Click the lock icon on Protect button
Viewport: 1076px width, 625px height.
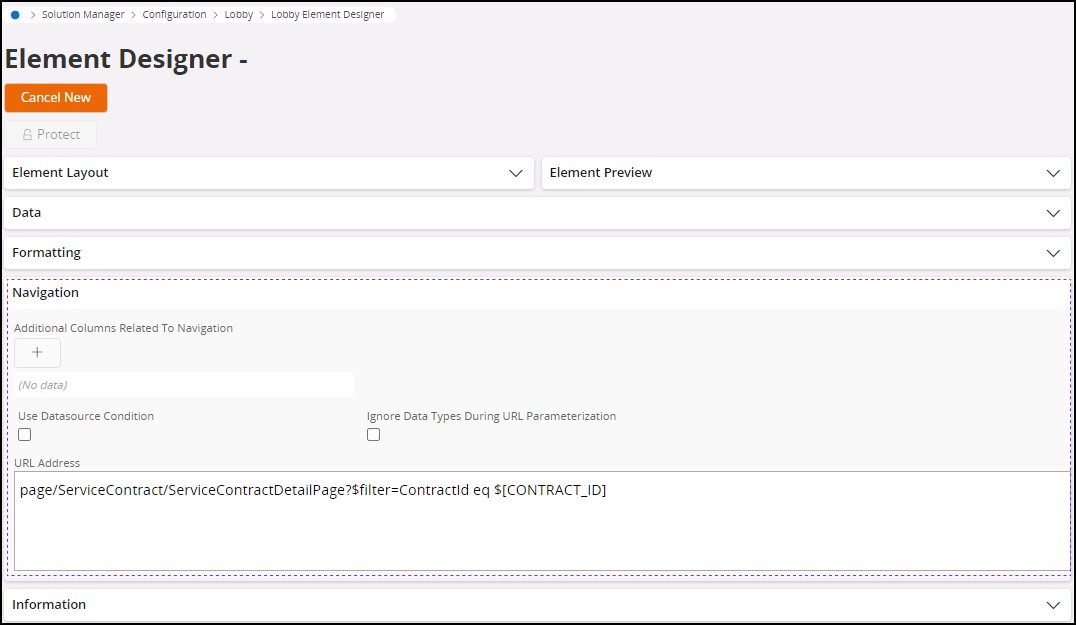(x=27, y=135)
